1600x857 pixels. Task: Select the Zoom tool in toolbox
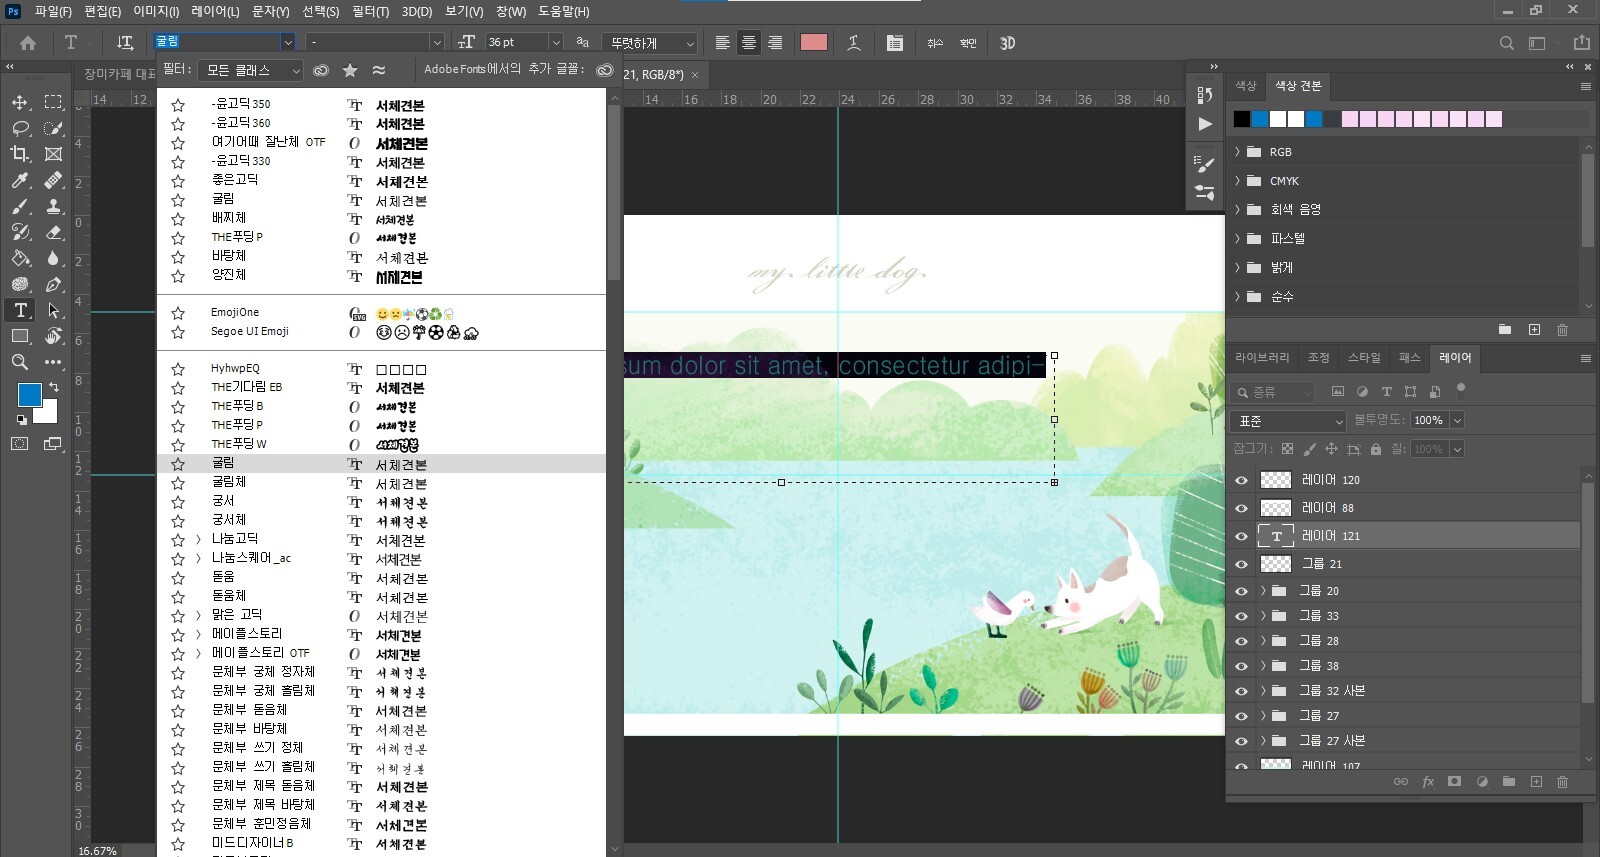pos(20,362)
